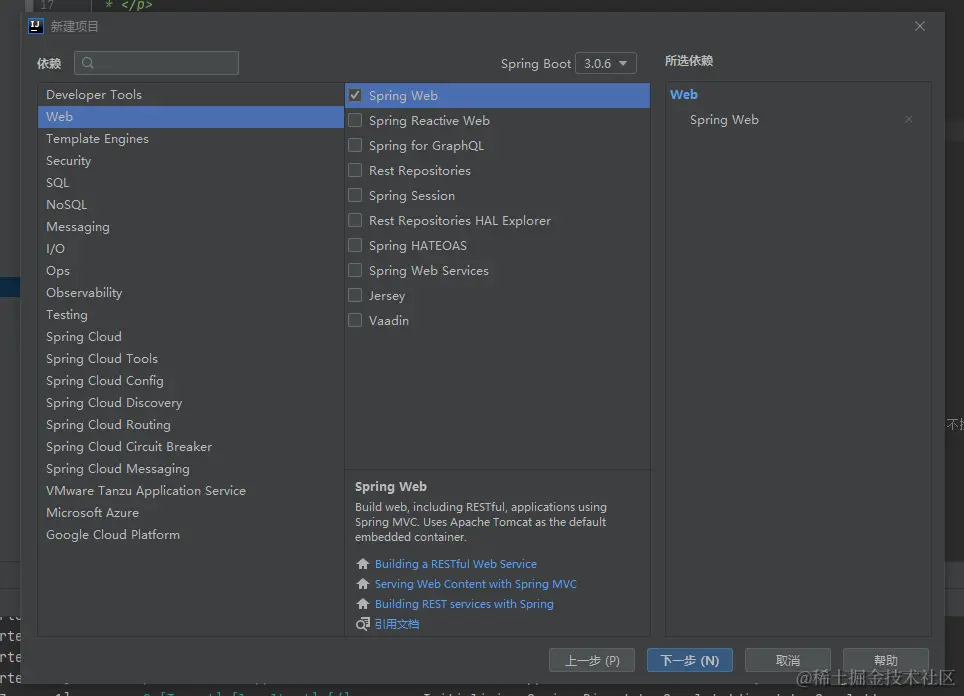The image size is (964, 696).
Task: Click the search magnifier icon in dependency filter
Action: point(88,63)
